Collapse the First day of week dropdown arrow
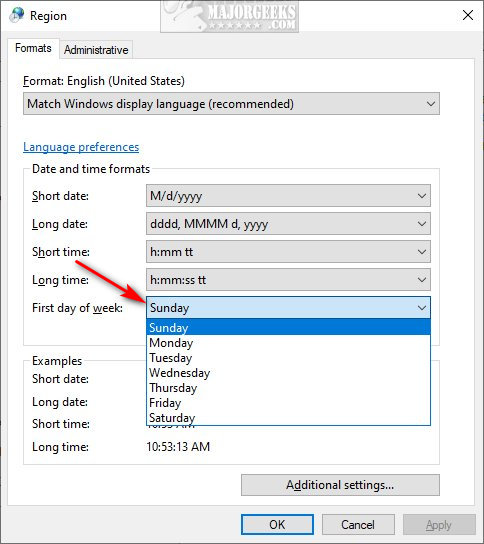 pyautogui.click(x=422, y=307)
